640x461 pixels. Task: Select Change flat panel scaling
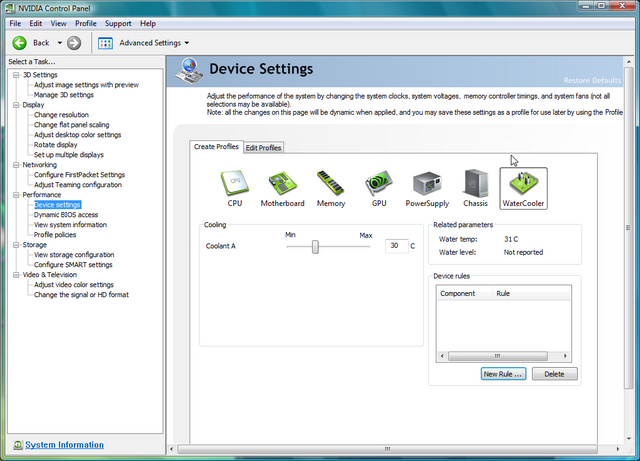tap(71, 125)
